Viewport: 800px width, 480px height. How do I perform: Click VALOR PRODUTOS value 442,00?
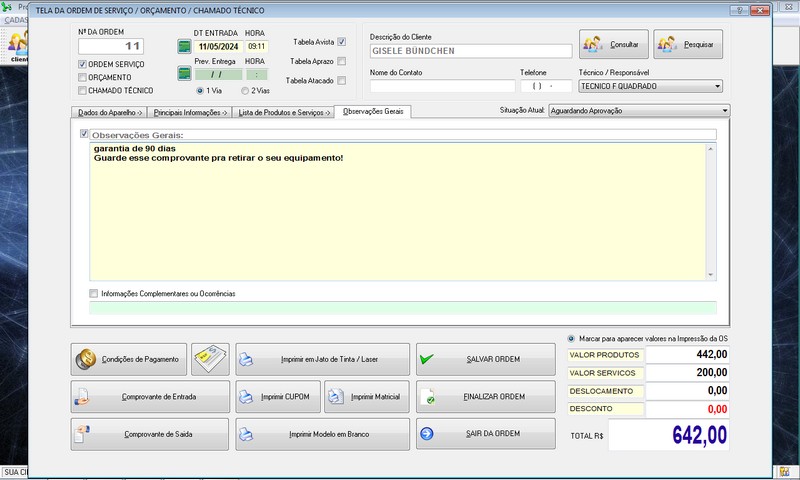pos(688,355)
